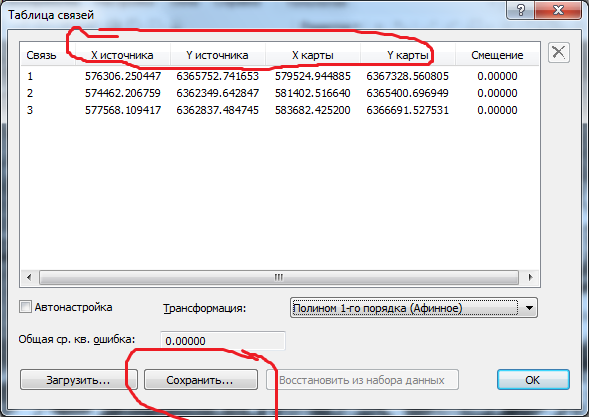
Task: Click the Общая ср. кв. ошибка field
Action: 223,341
